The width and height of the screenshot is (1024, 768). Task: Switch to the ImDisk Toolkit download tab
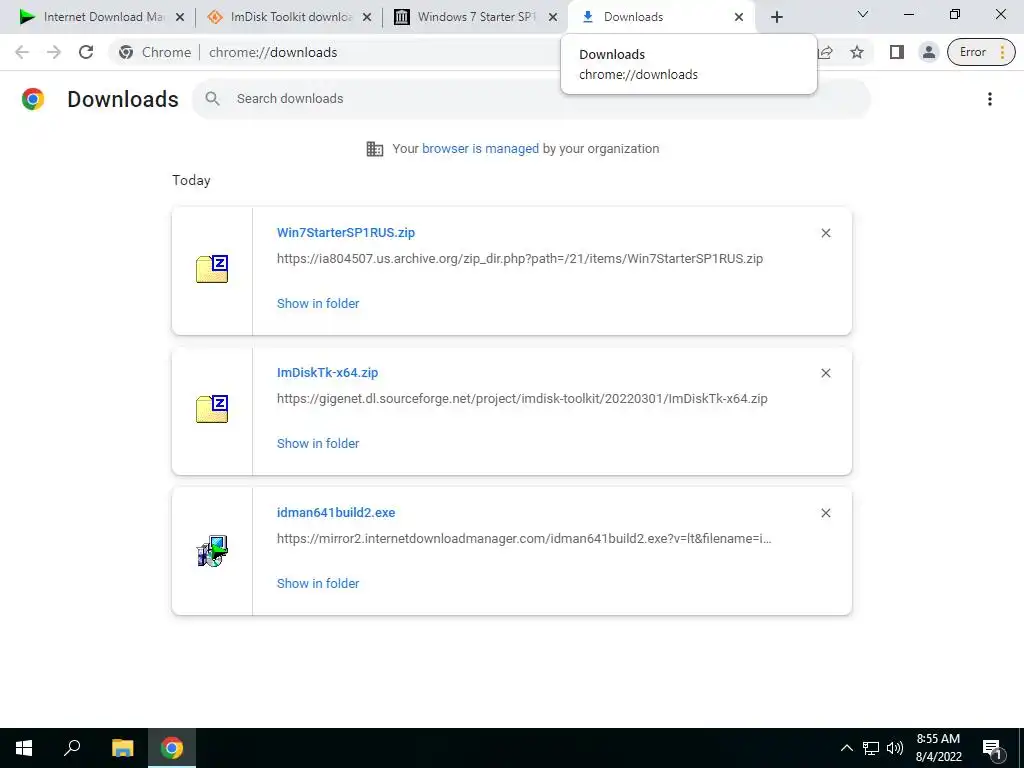[291, 17]
